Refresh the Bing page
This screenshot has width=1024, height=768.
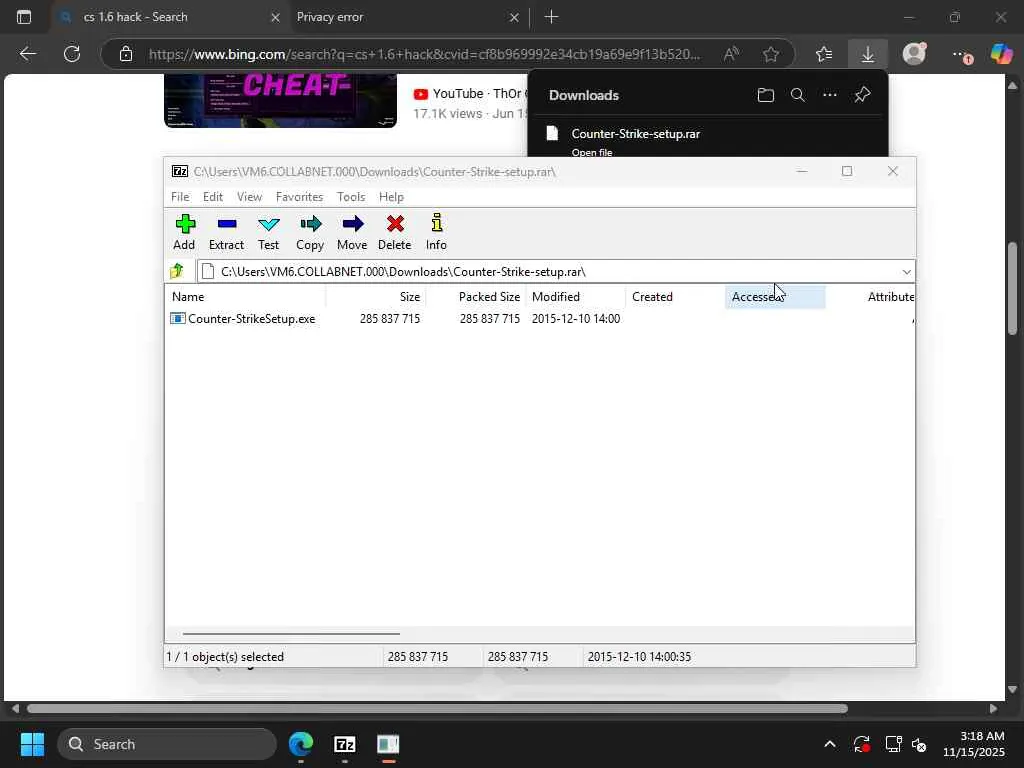pyautogui.click(x=72, y=54)
